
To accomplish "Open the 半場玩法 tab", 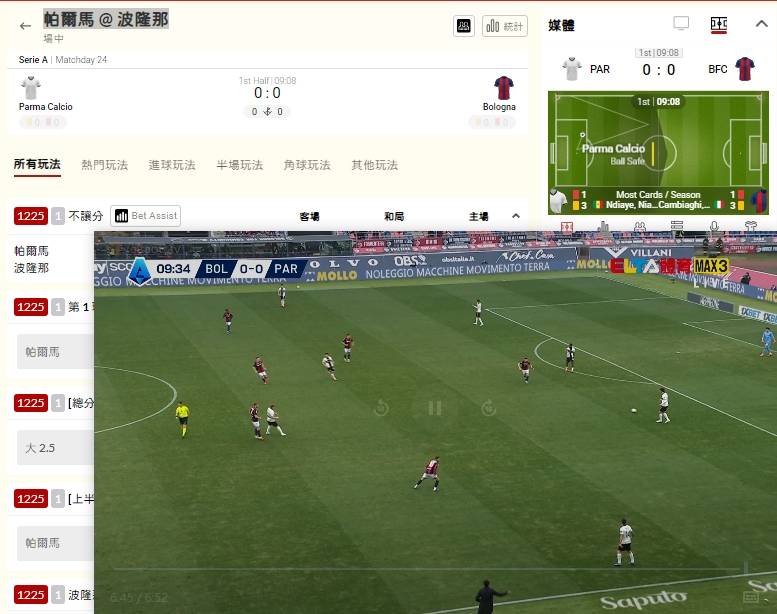I will [239, 165].
